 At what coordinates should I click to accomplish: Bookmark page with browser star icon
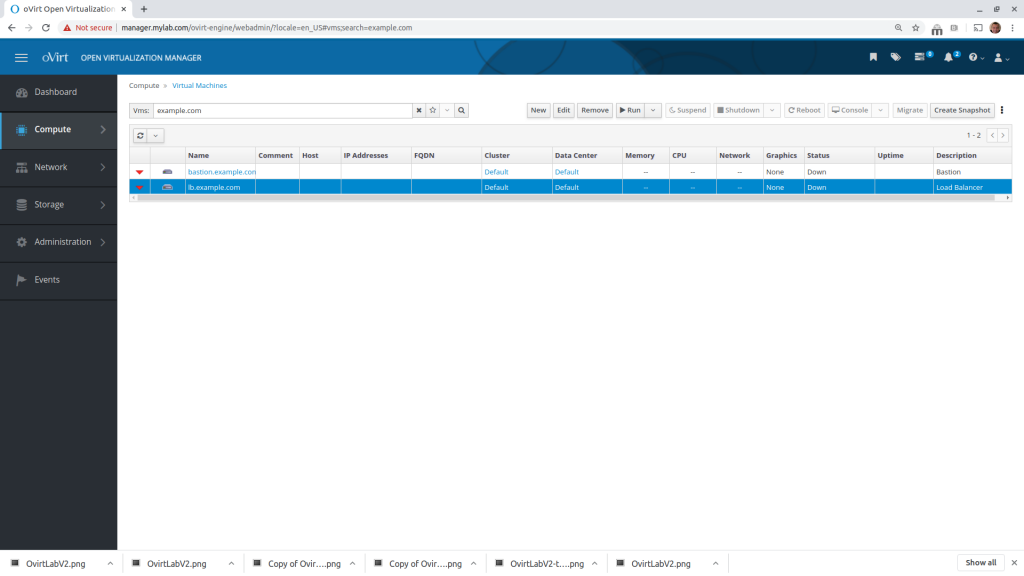point(916,27)
